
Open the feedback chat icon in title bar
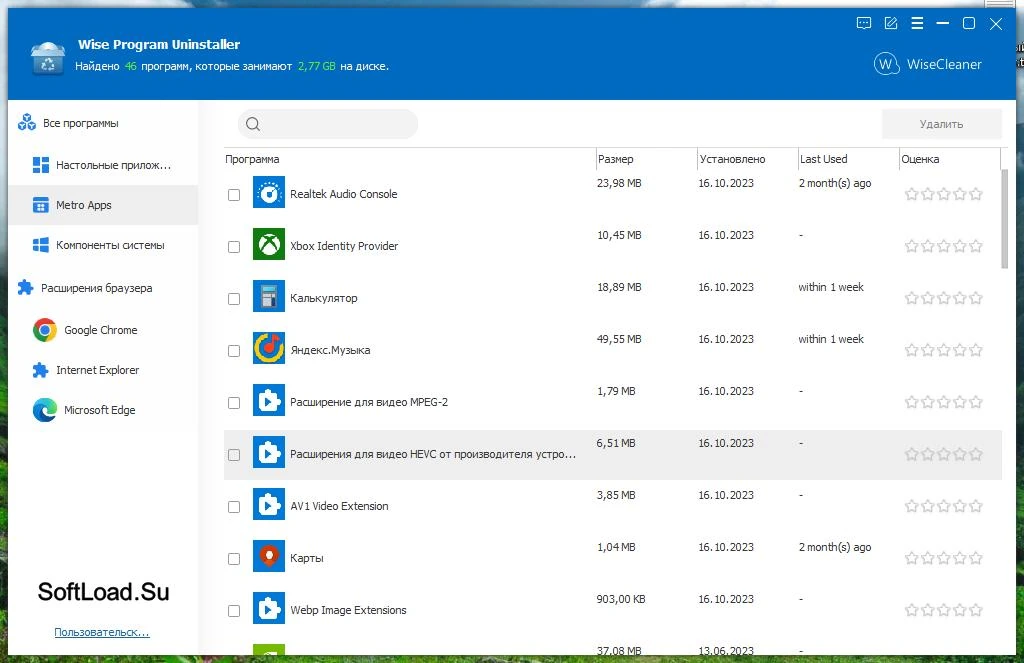point(863,24)
